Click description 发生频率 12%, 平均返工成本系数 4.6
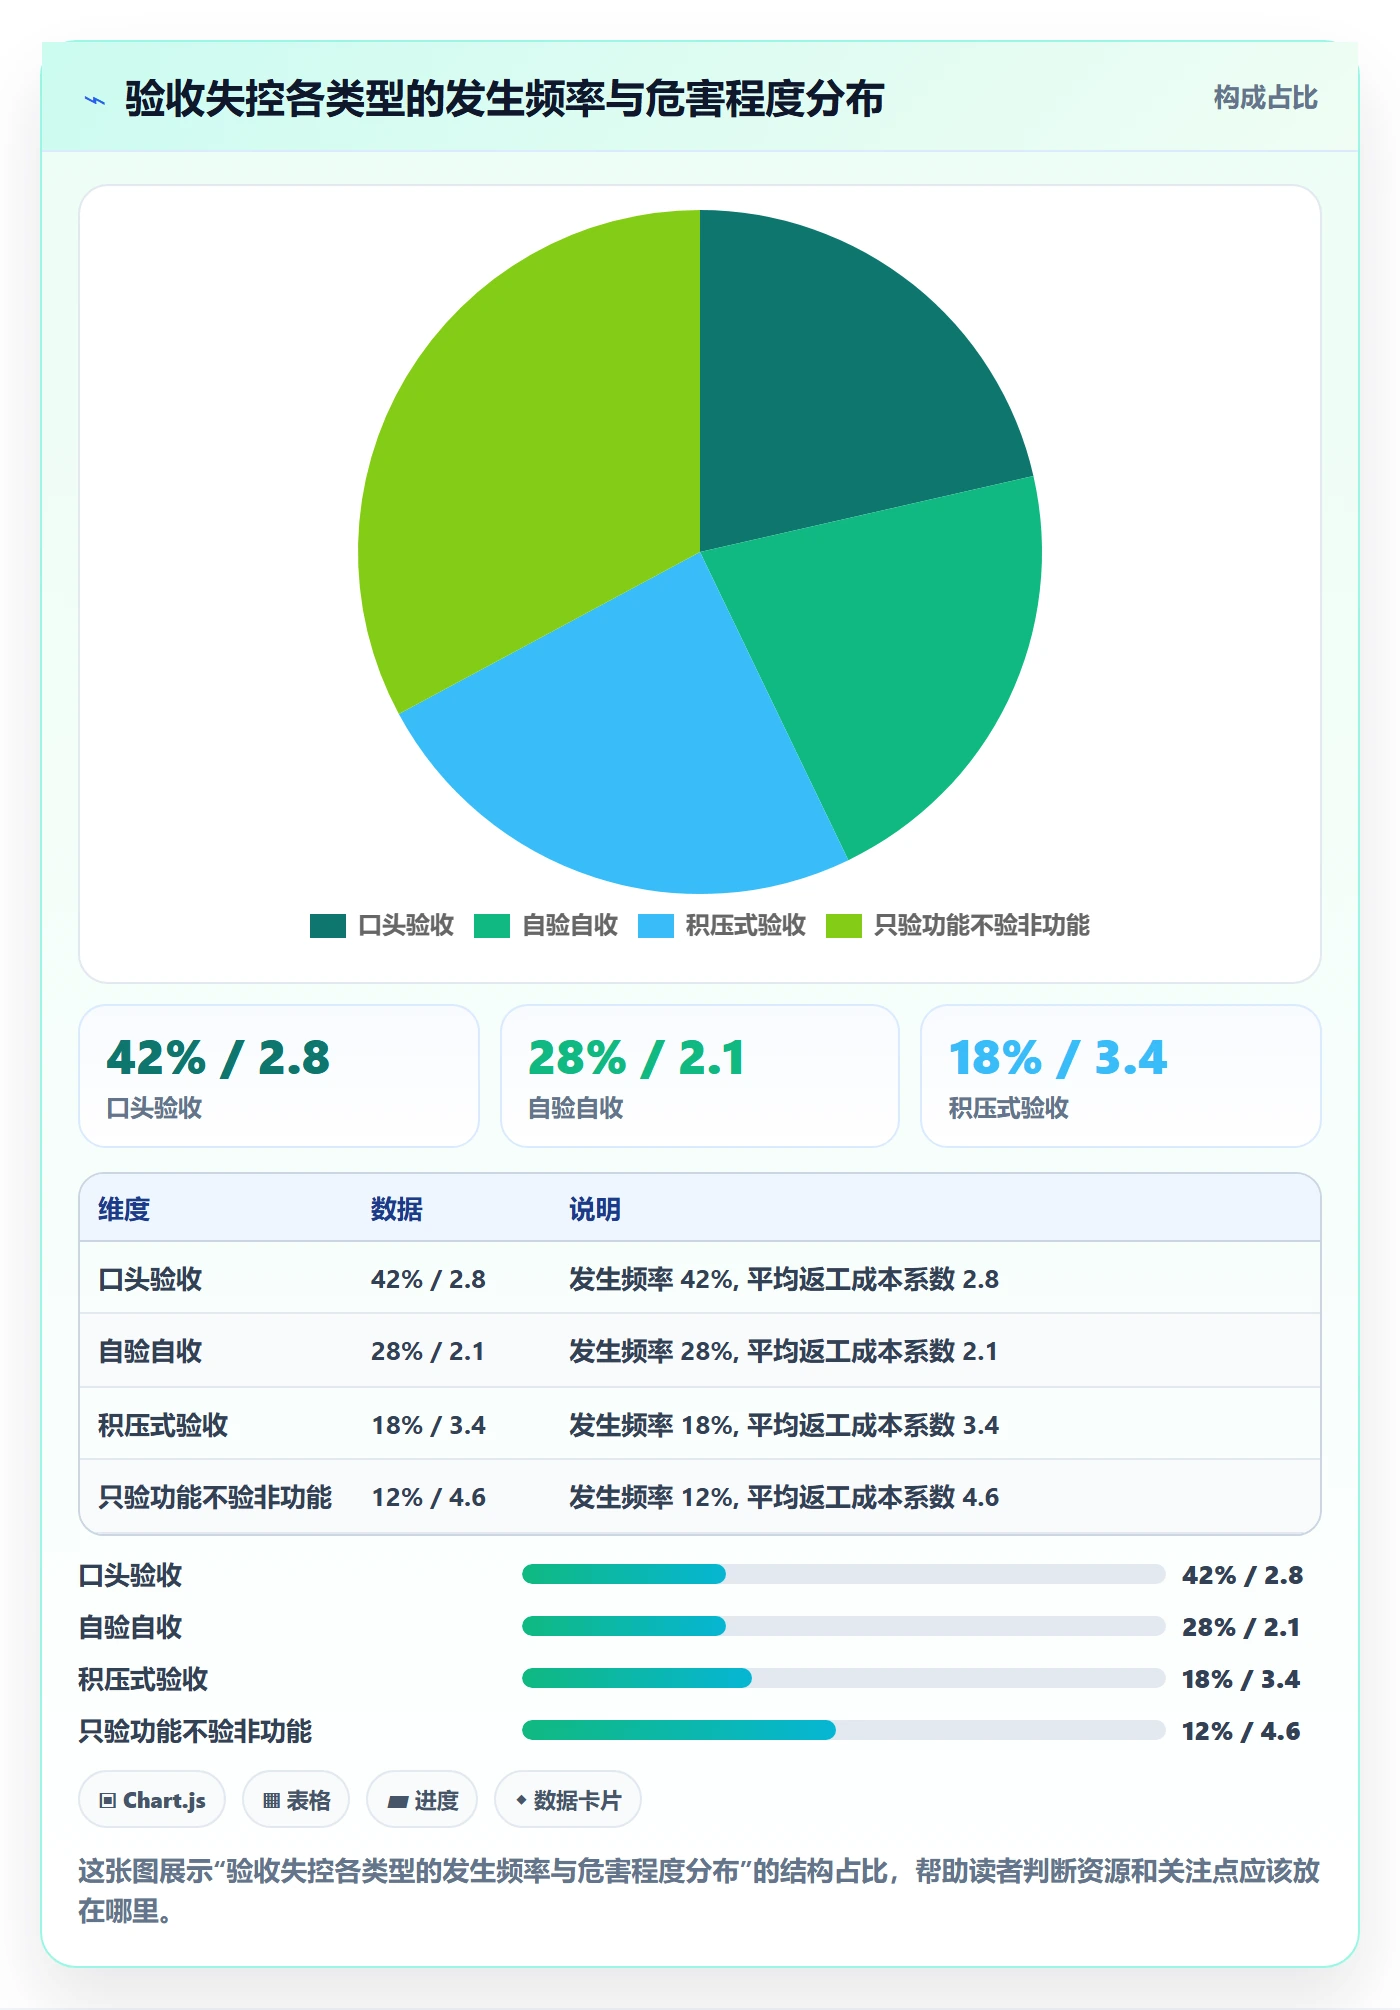1400x2010 pixels. click(x=784, y=1497)
